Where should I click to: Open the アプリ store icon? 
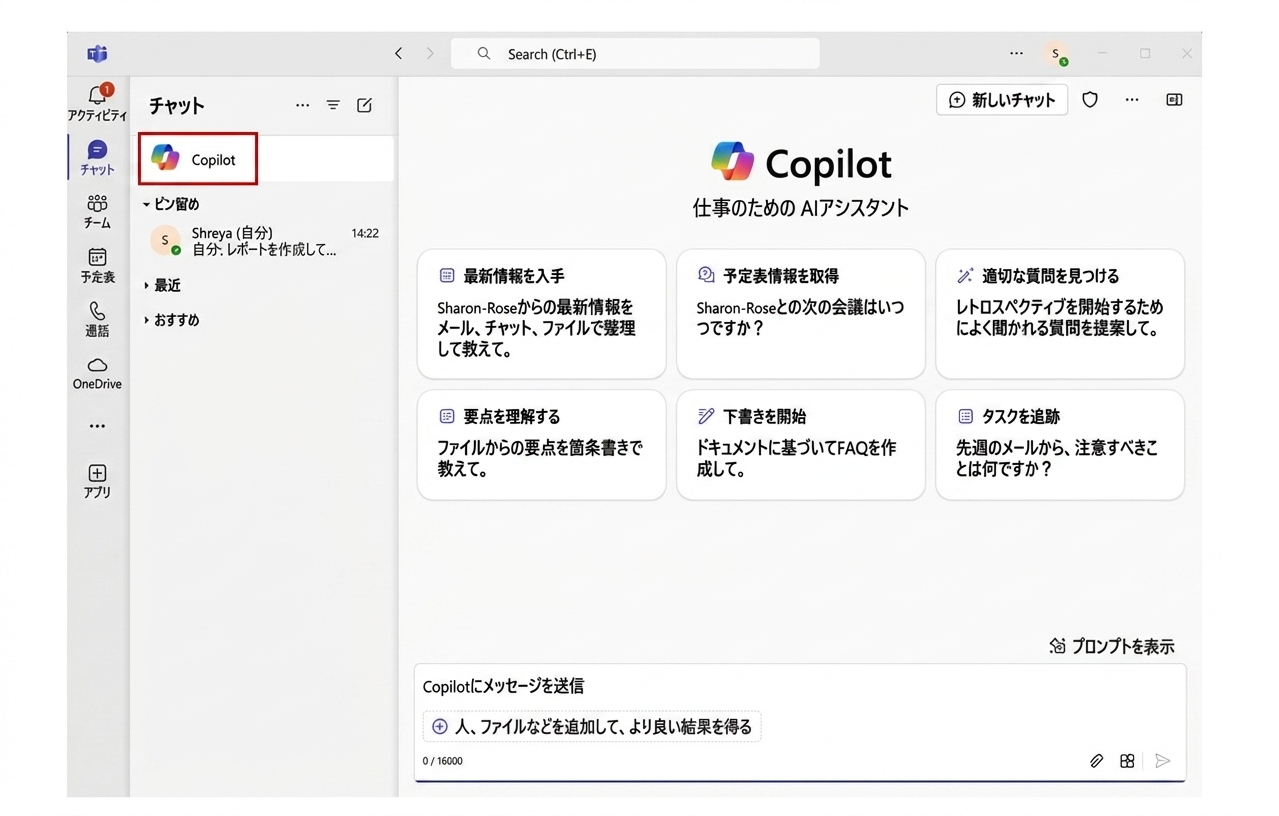pos(97,481)
